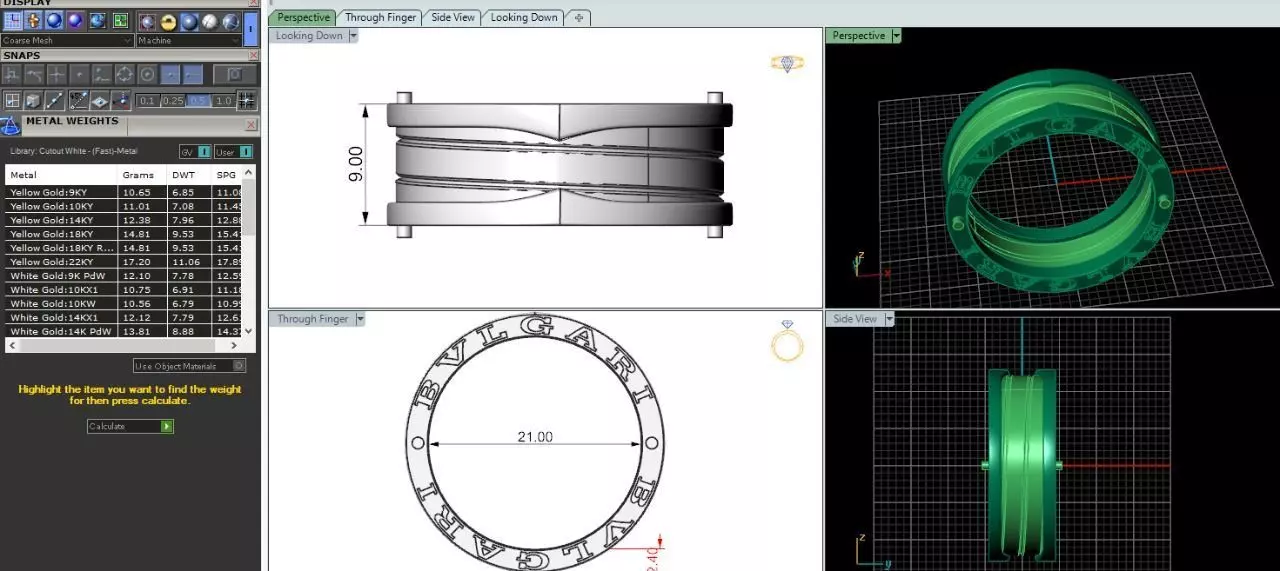Viewport: 1280px width, 571px height.
Task: Choose the wire mesh sphere material icon
Action: point(231,22)
